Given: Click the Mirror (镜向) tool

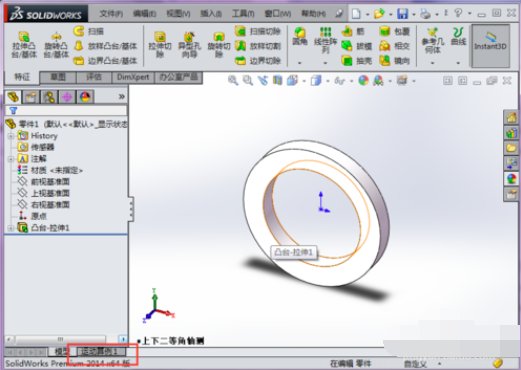Looking at the screenshot, I should tap(394, 61).
